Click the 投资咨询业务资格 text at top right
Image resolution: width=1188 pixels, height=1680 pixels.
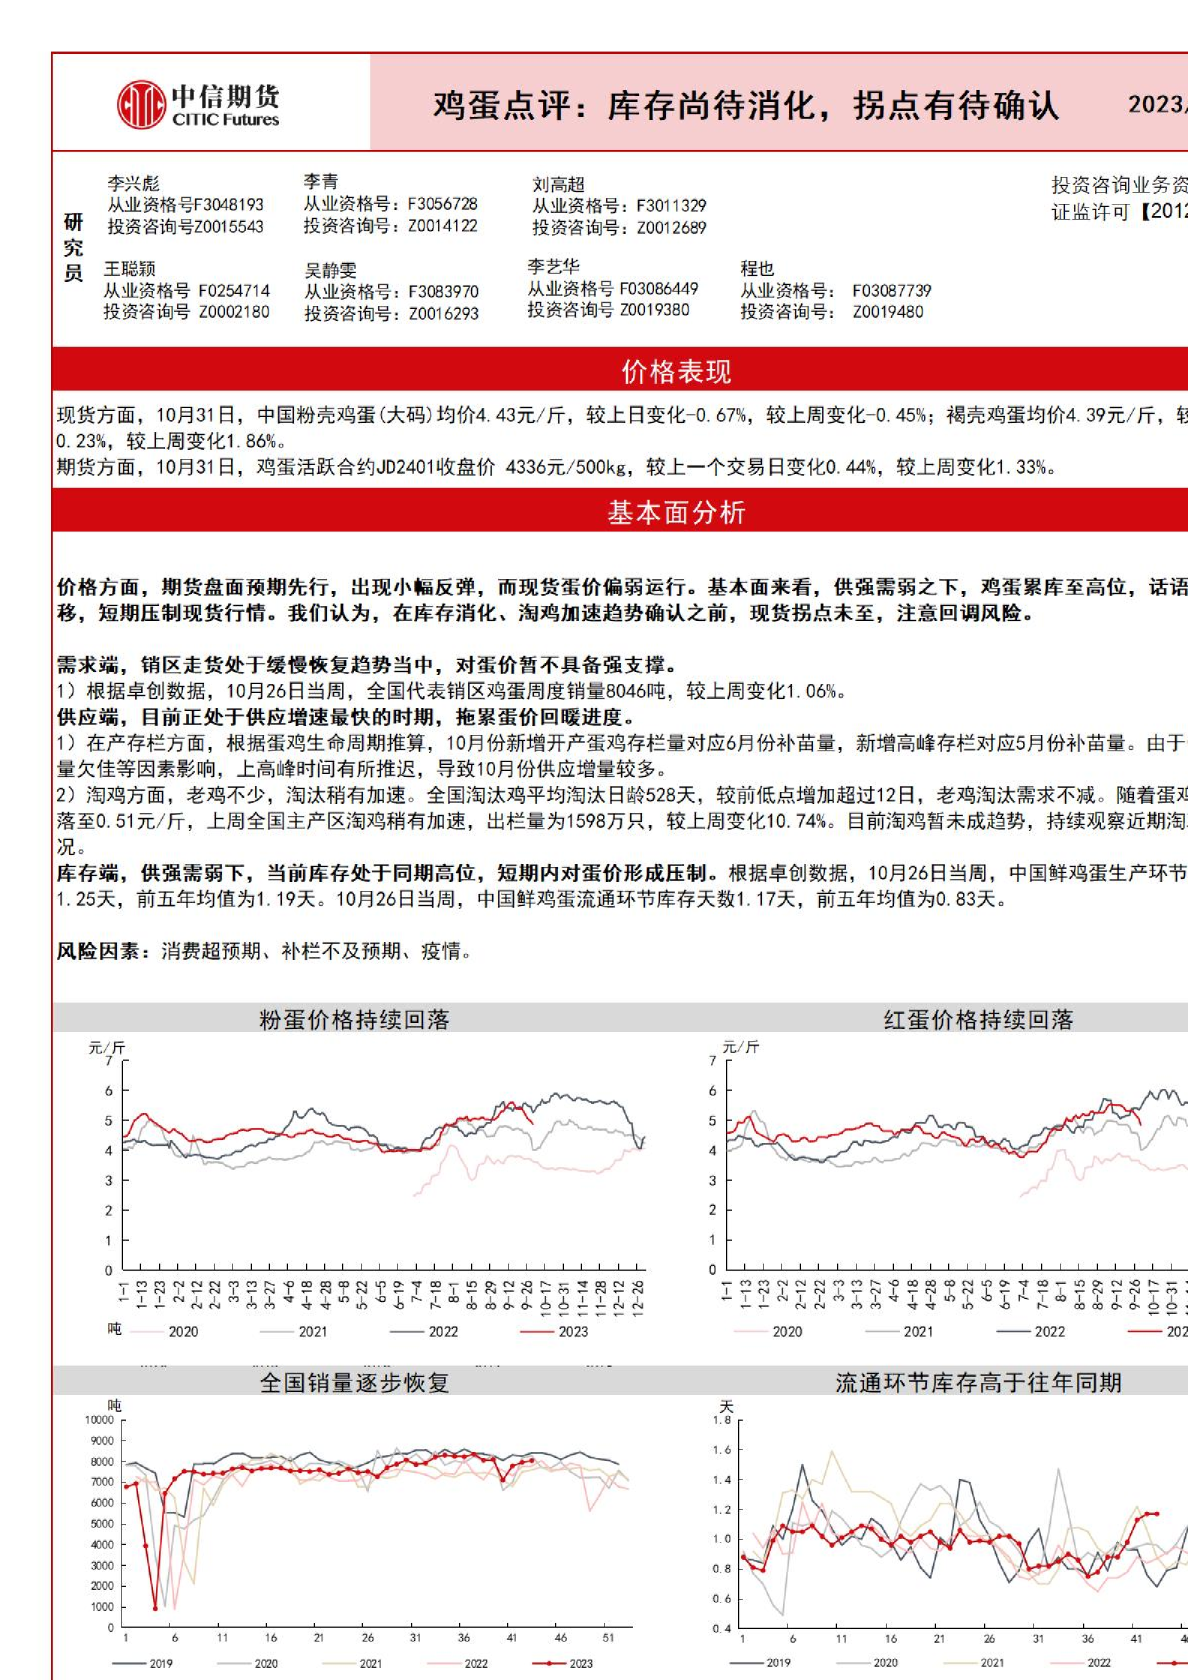click(x=1118, y=185)
